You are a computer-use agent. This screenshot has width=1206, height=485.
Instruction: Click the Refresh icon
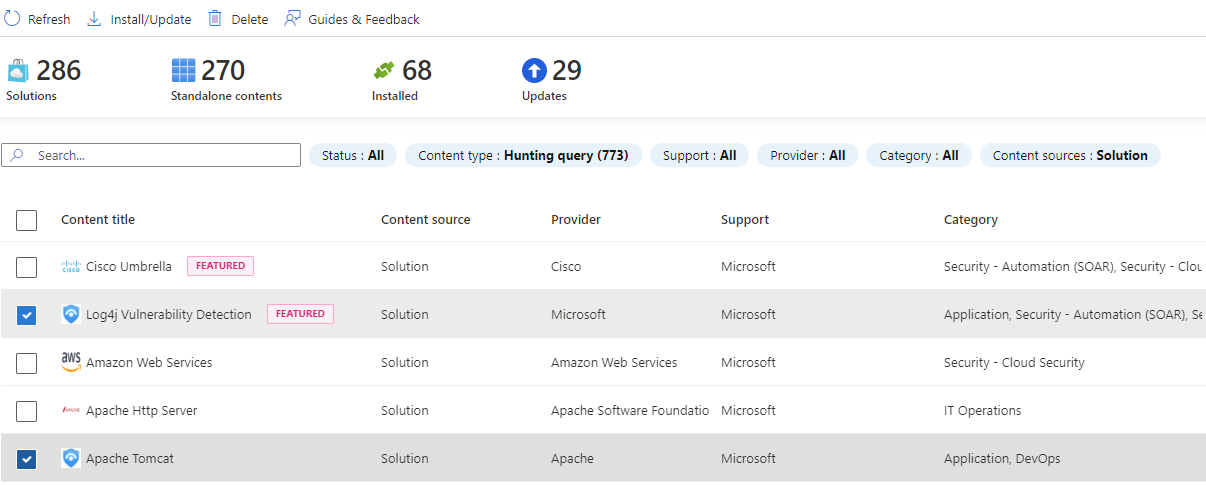coord(13,19)
